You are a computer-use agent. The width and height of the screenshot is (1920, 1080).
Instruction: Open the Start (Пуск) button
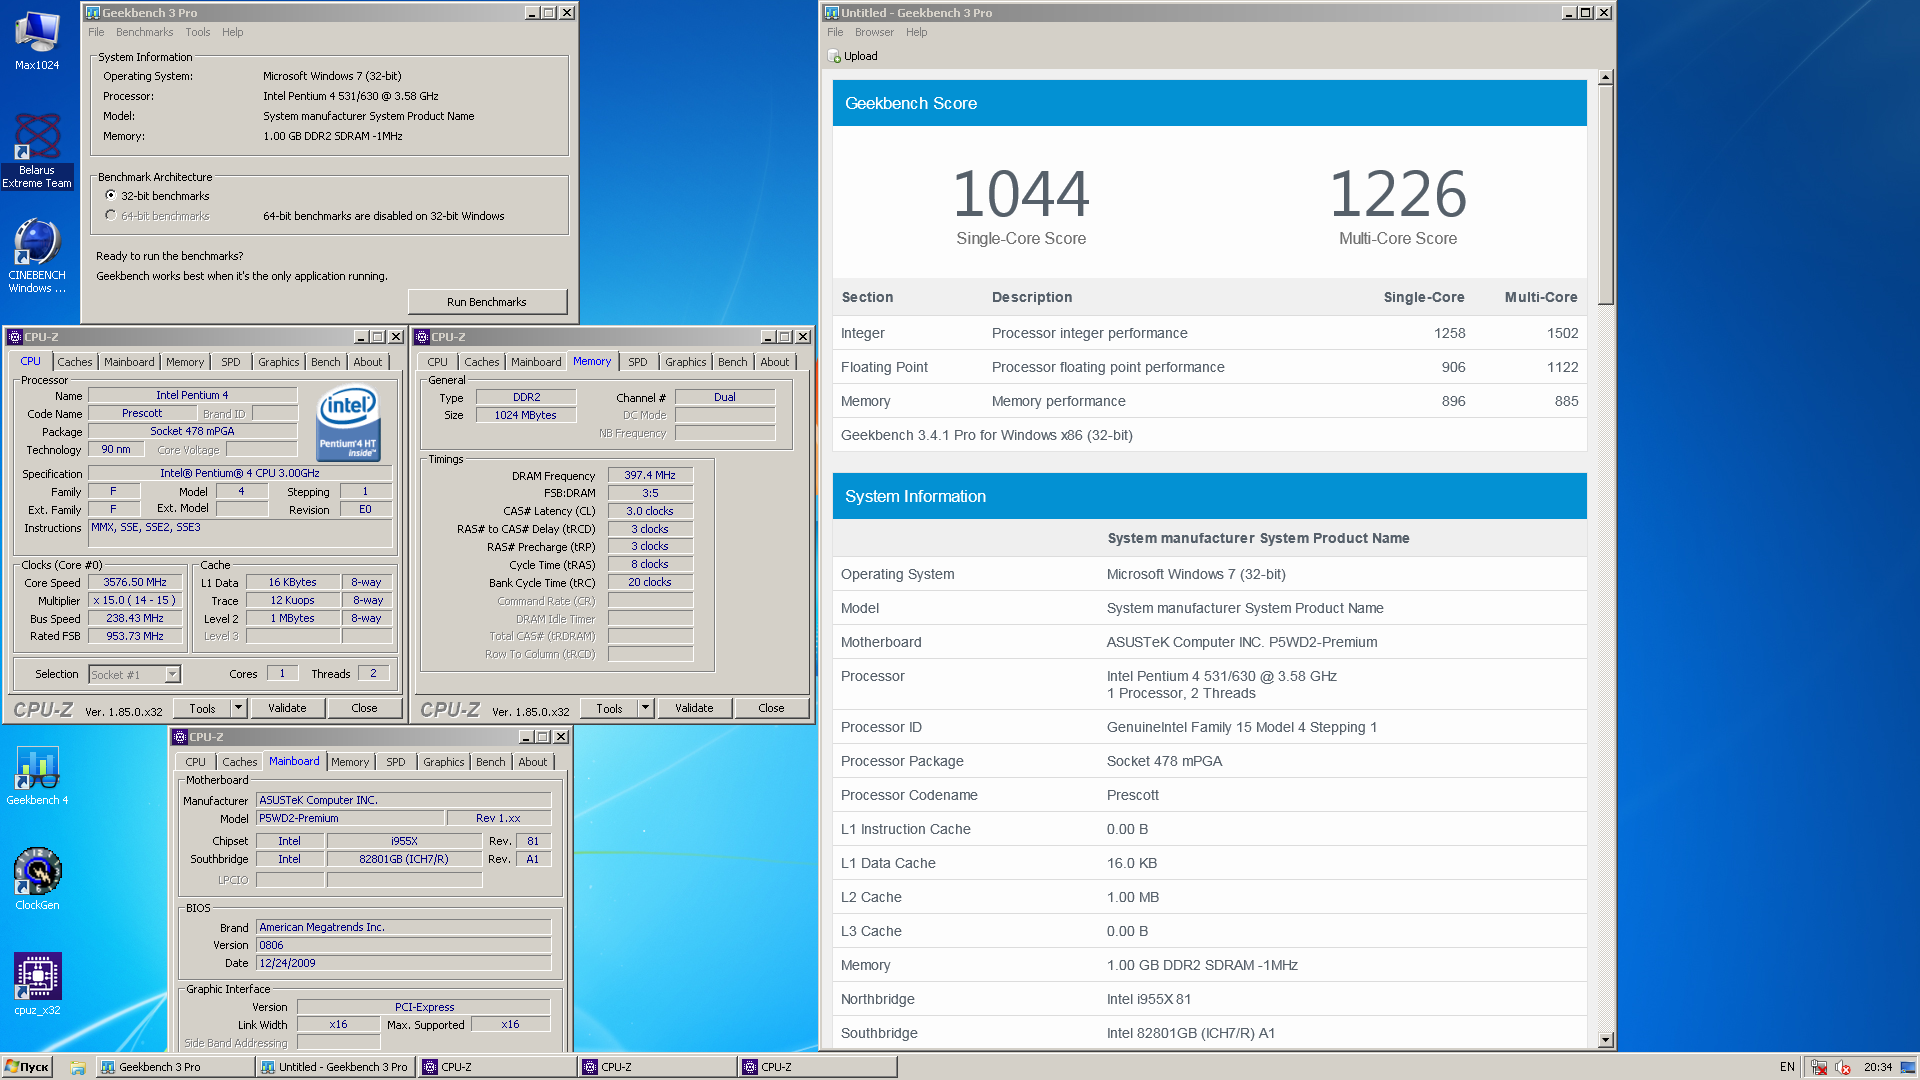coord(27,1067)
